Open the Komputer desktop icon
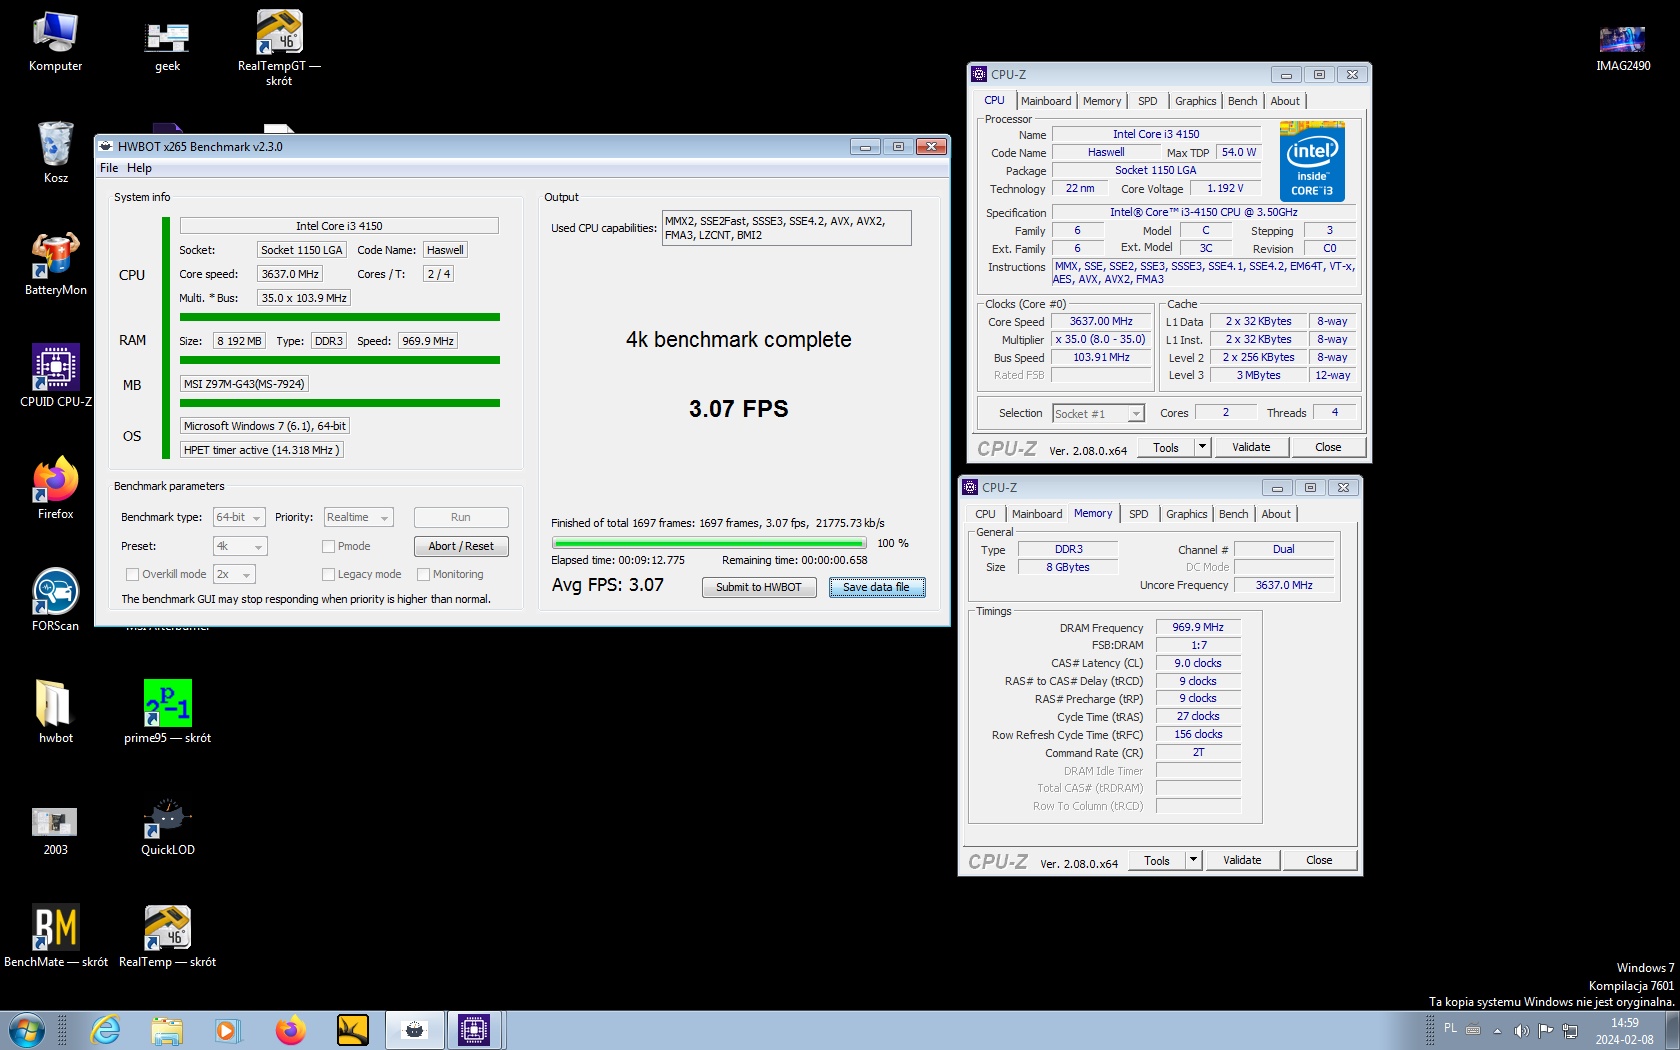 pos(55,42)
